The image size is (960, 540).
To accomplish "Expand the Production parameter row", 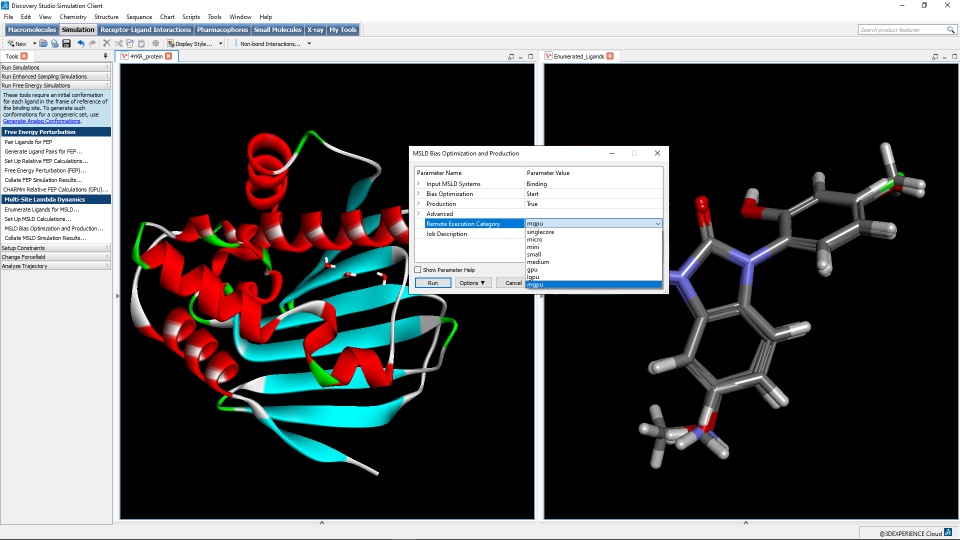I will pyautogui.click(x=419, y=203).
